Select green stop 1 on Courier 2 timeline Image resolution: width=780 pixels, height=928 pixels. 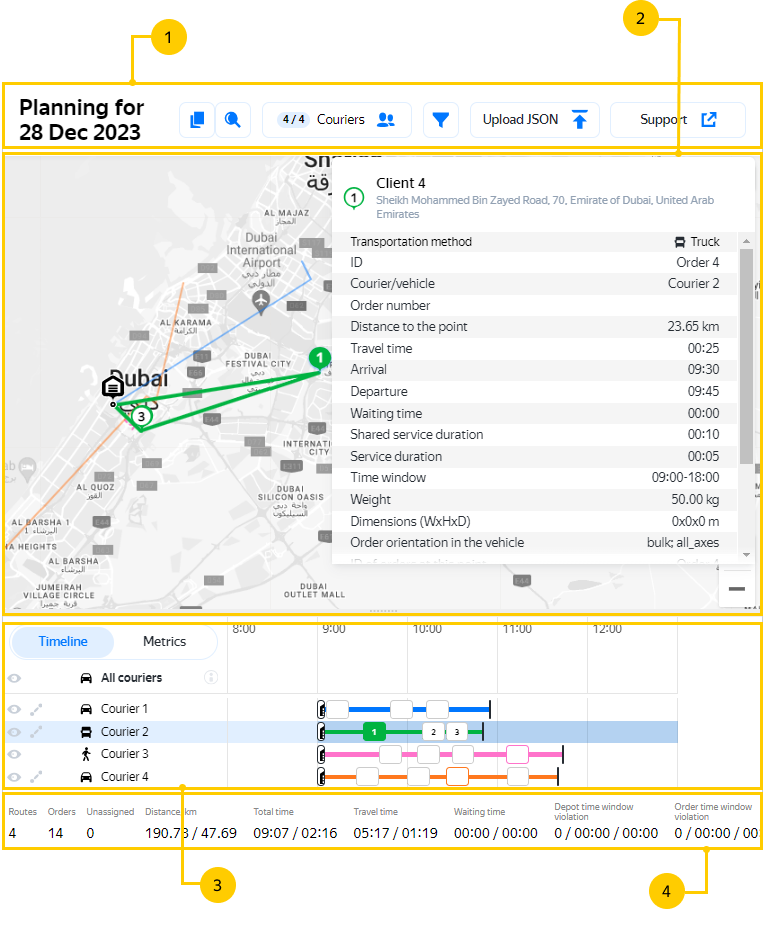click(x=374, y=732)
